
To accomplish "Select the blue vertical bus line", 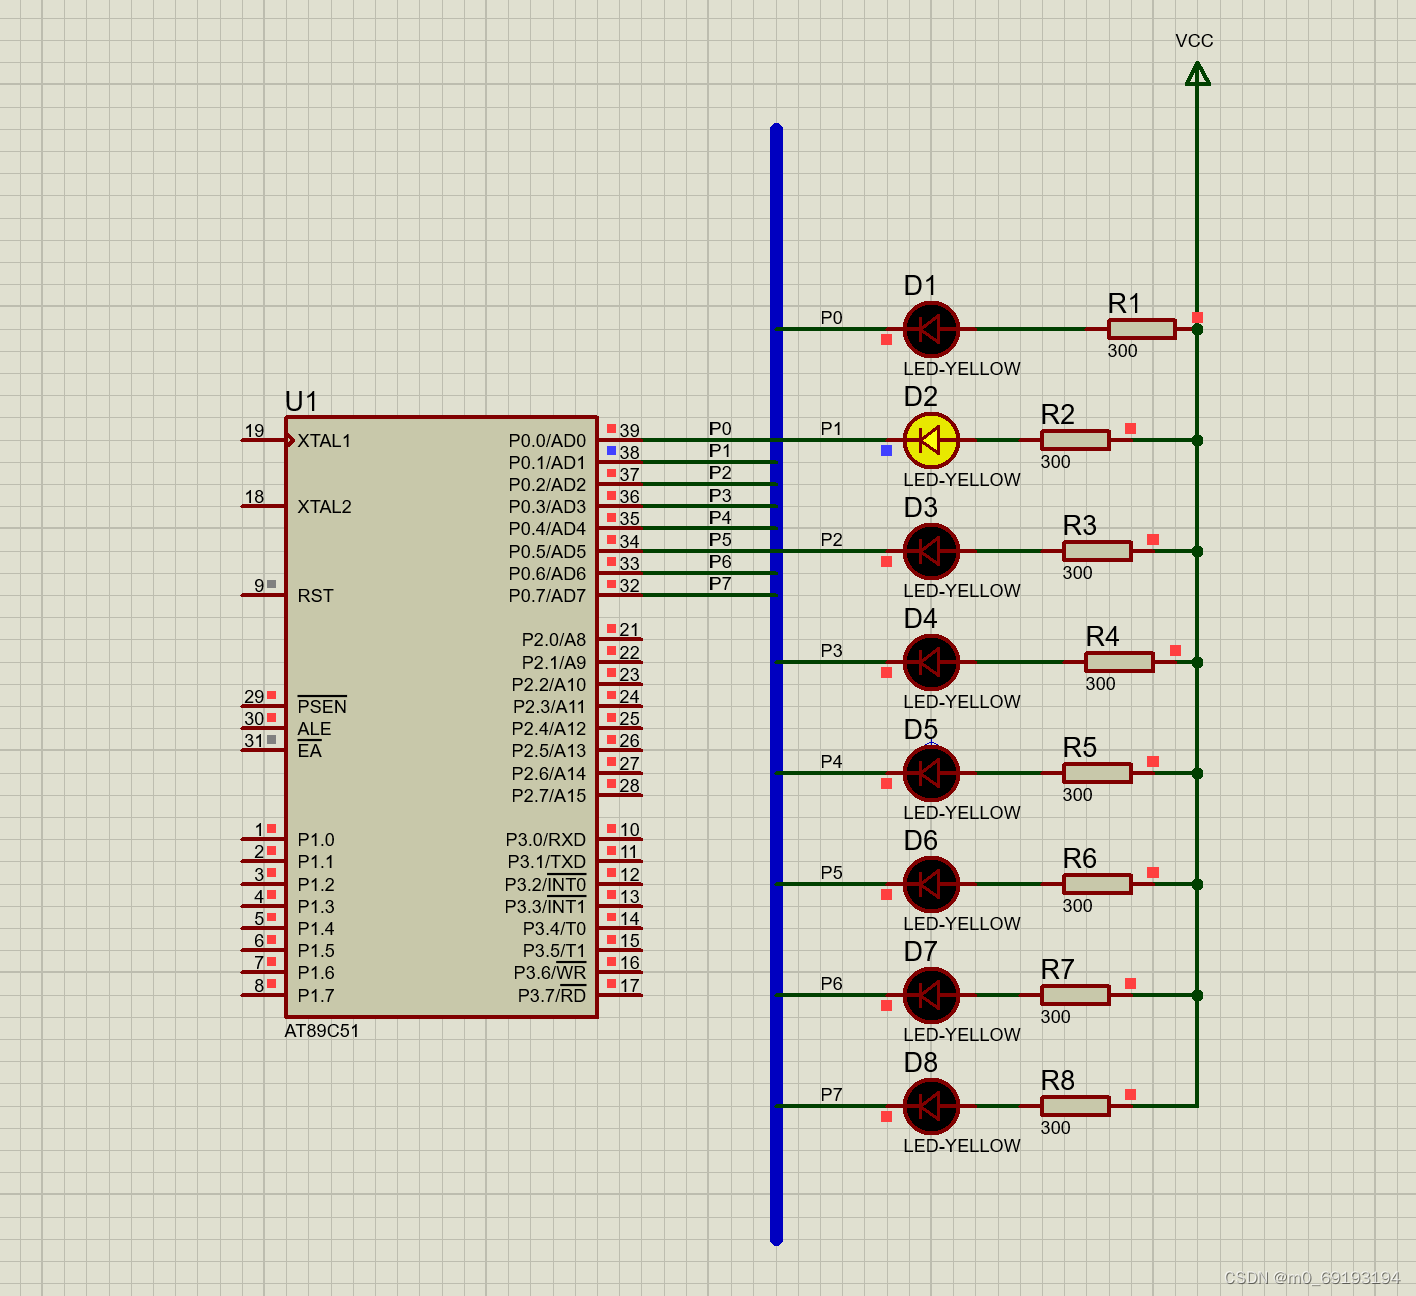I will [x=776, y=685].
